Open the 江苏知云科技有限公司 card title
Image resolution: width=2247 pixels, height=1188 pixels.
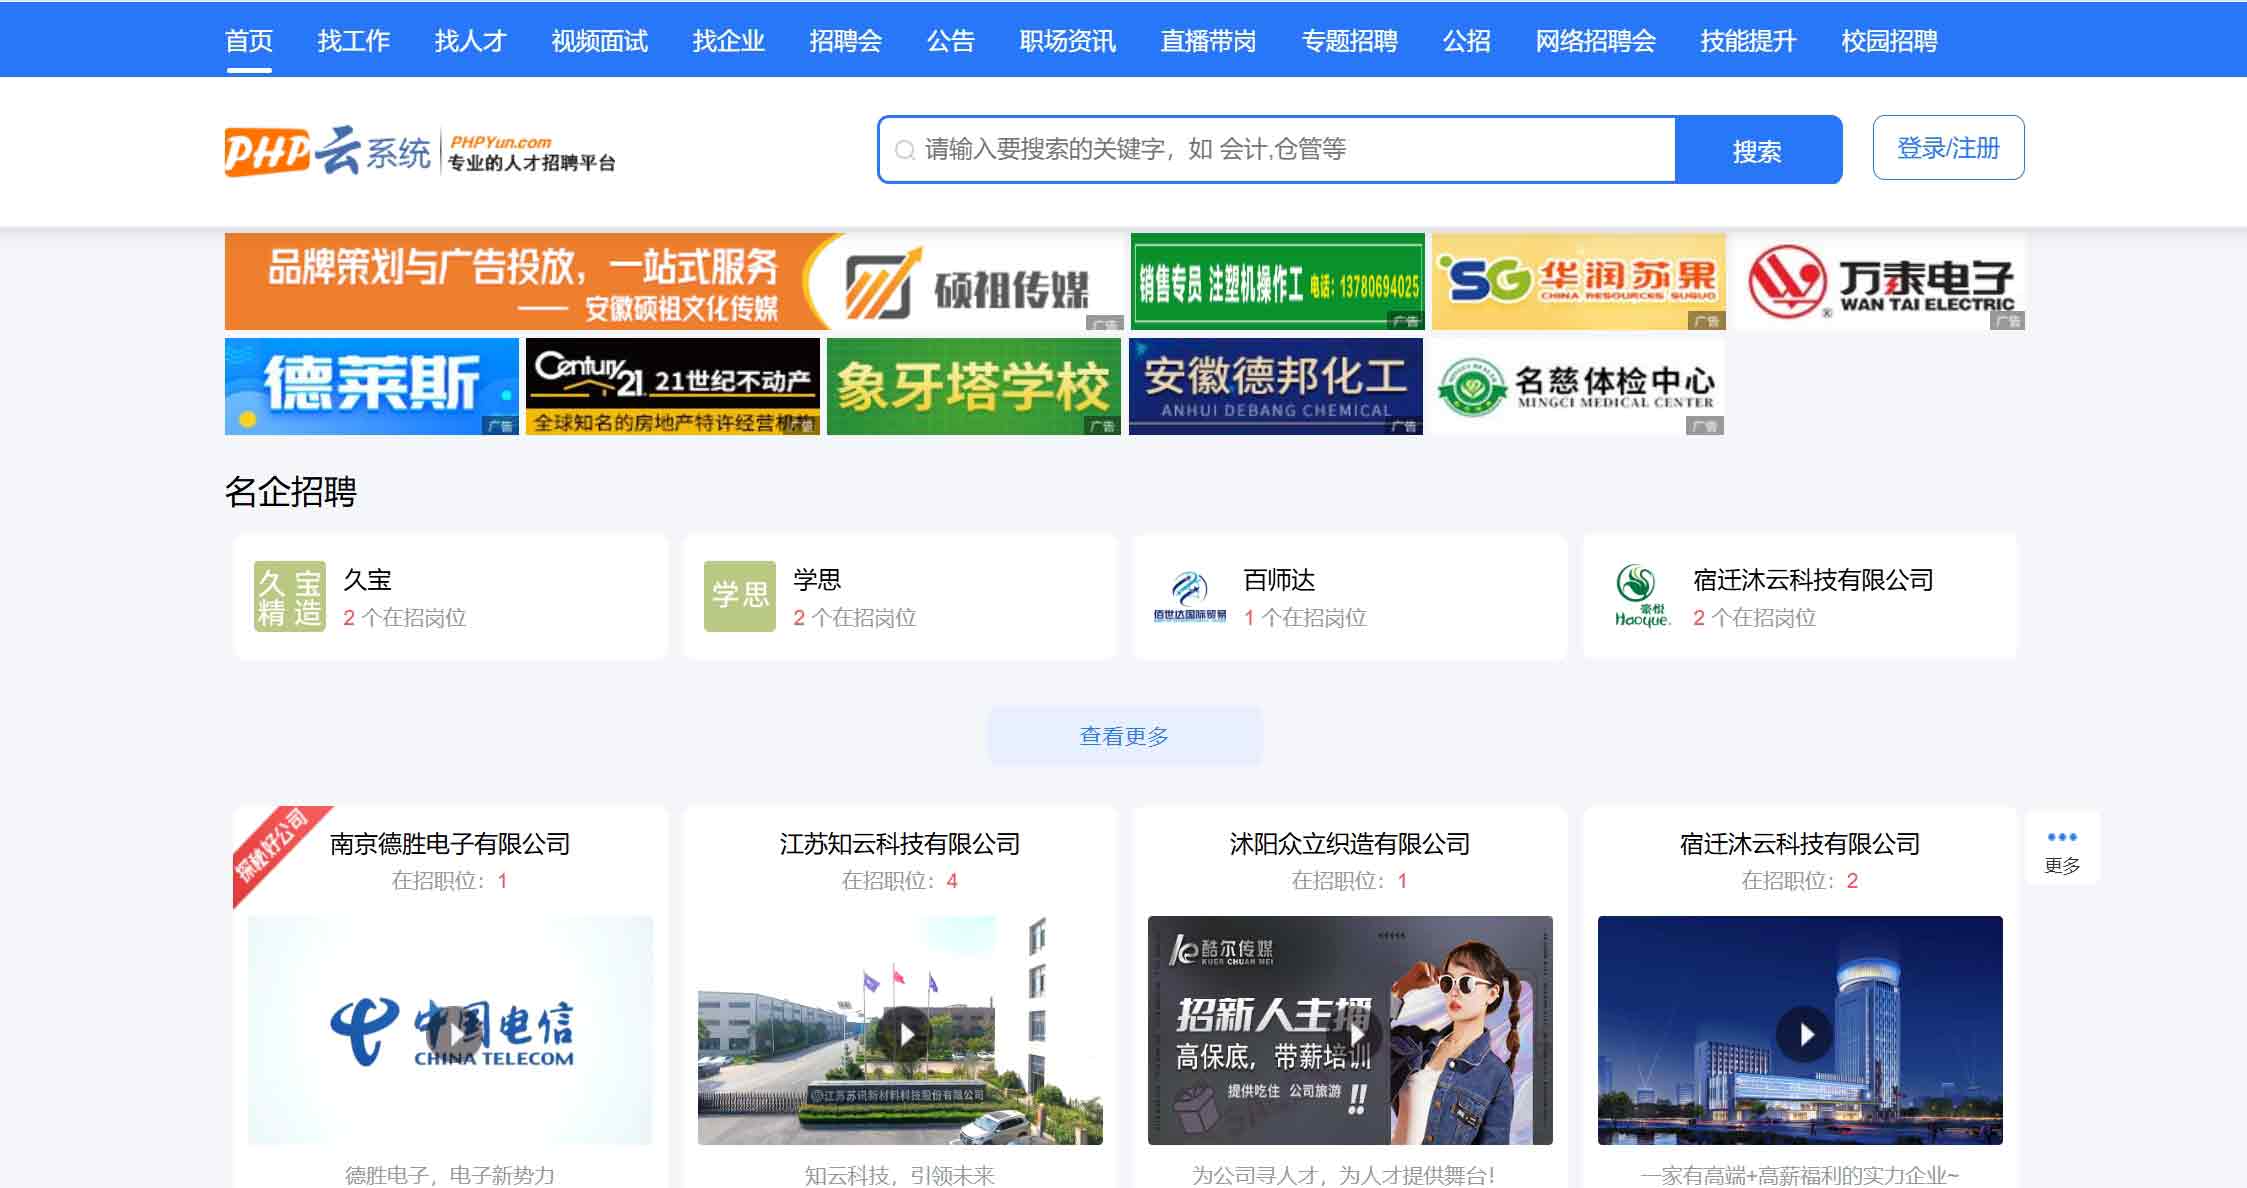point(900,844)
